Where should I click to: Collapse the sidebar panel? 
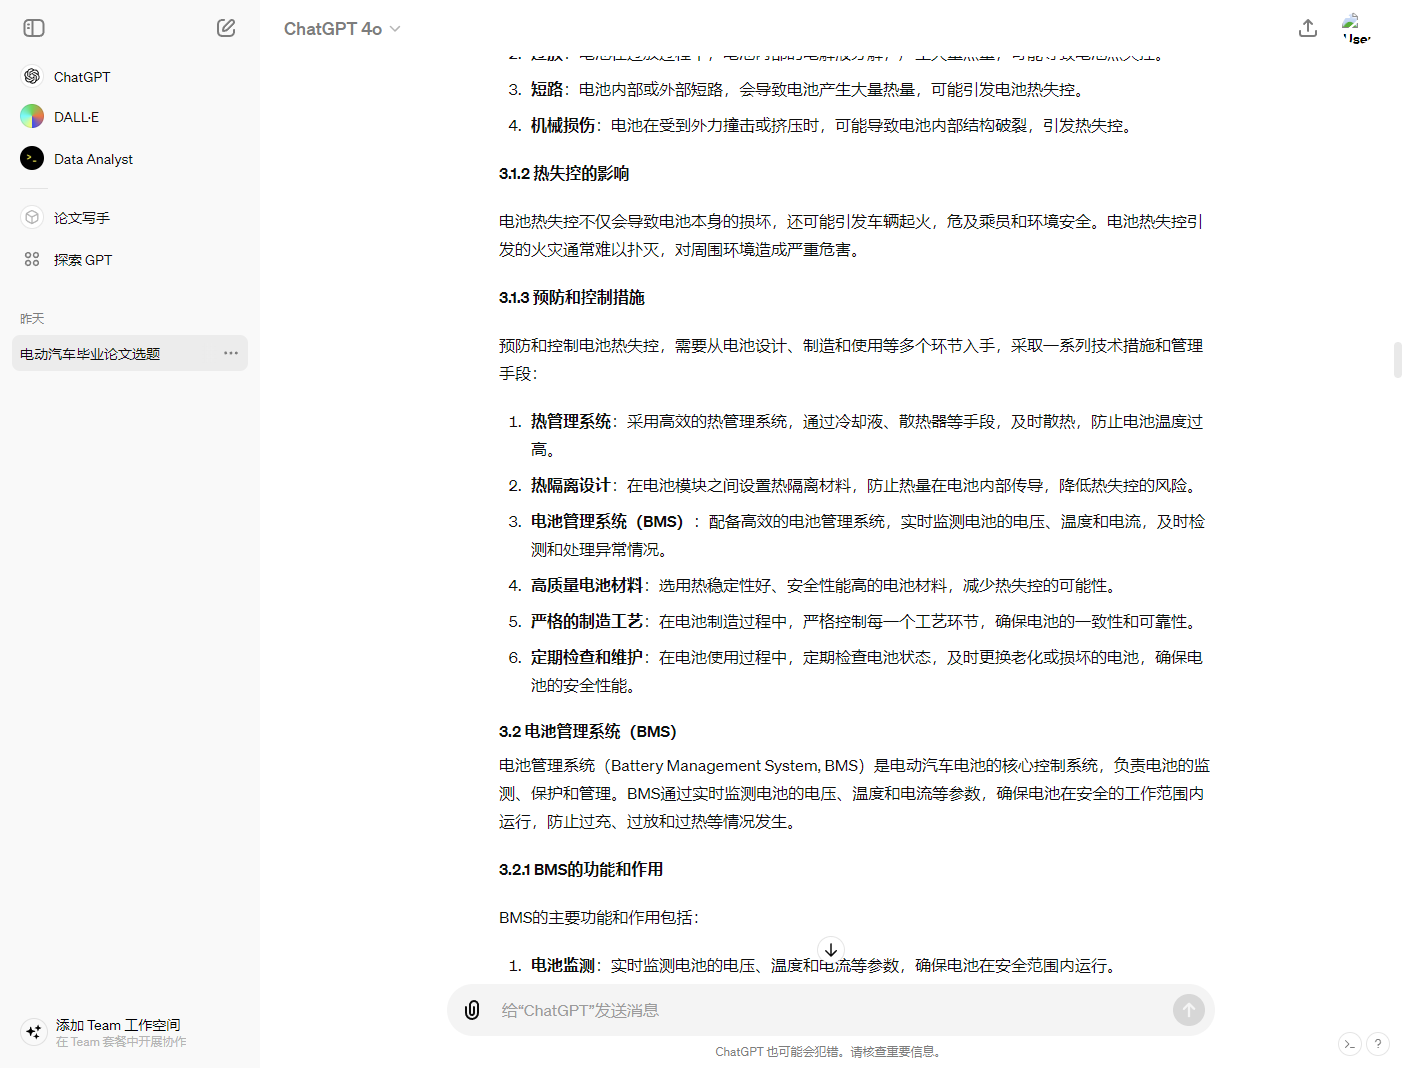pyautogui.click(x=34, y=28)
